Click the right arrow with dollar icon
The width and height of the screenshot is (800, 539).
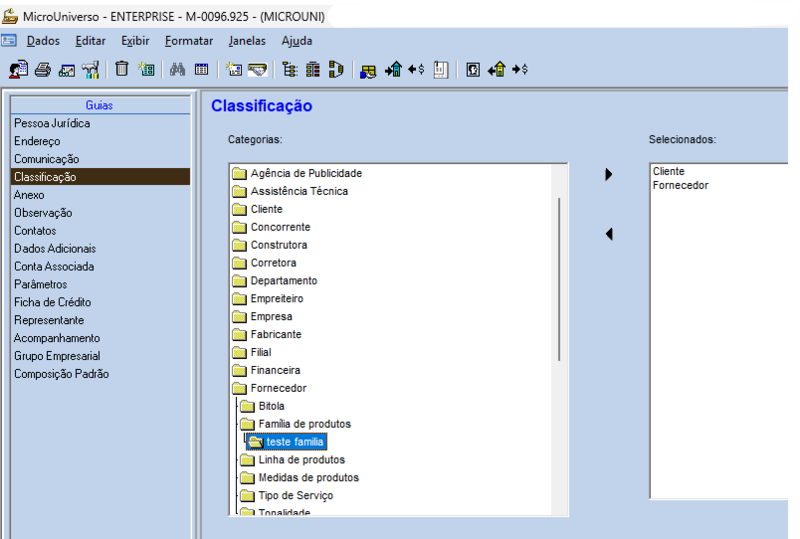(x=520, y=69)
